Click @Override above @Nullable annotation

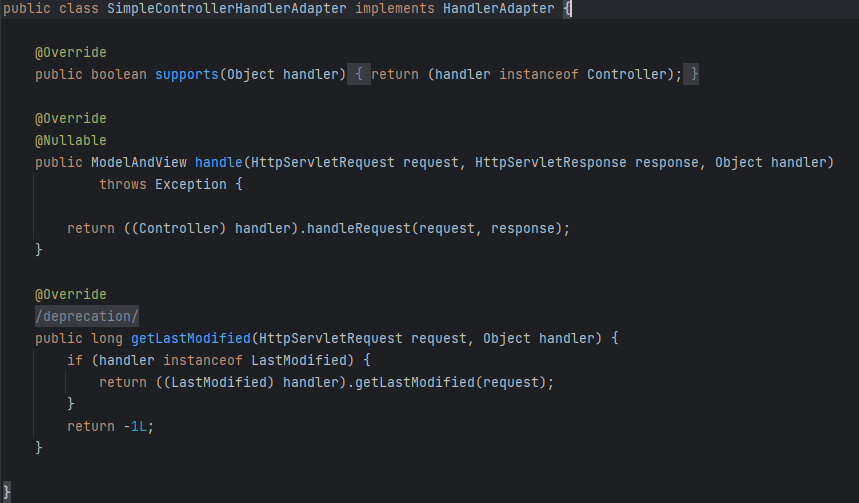(x=71, y=118)
